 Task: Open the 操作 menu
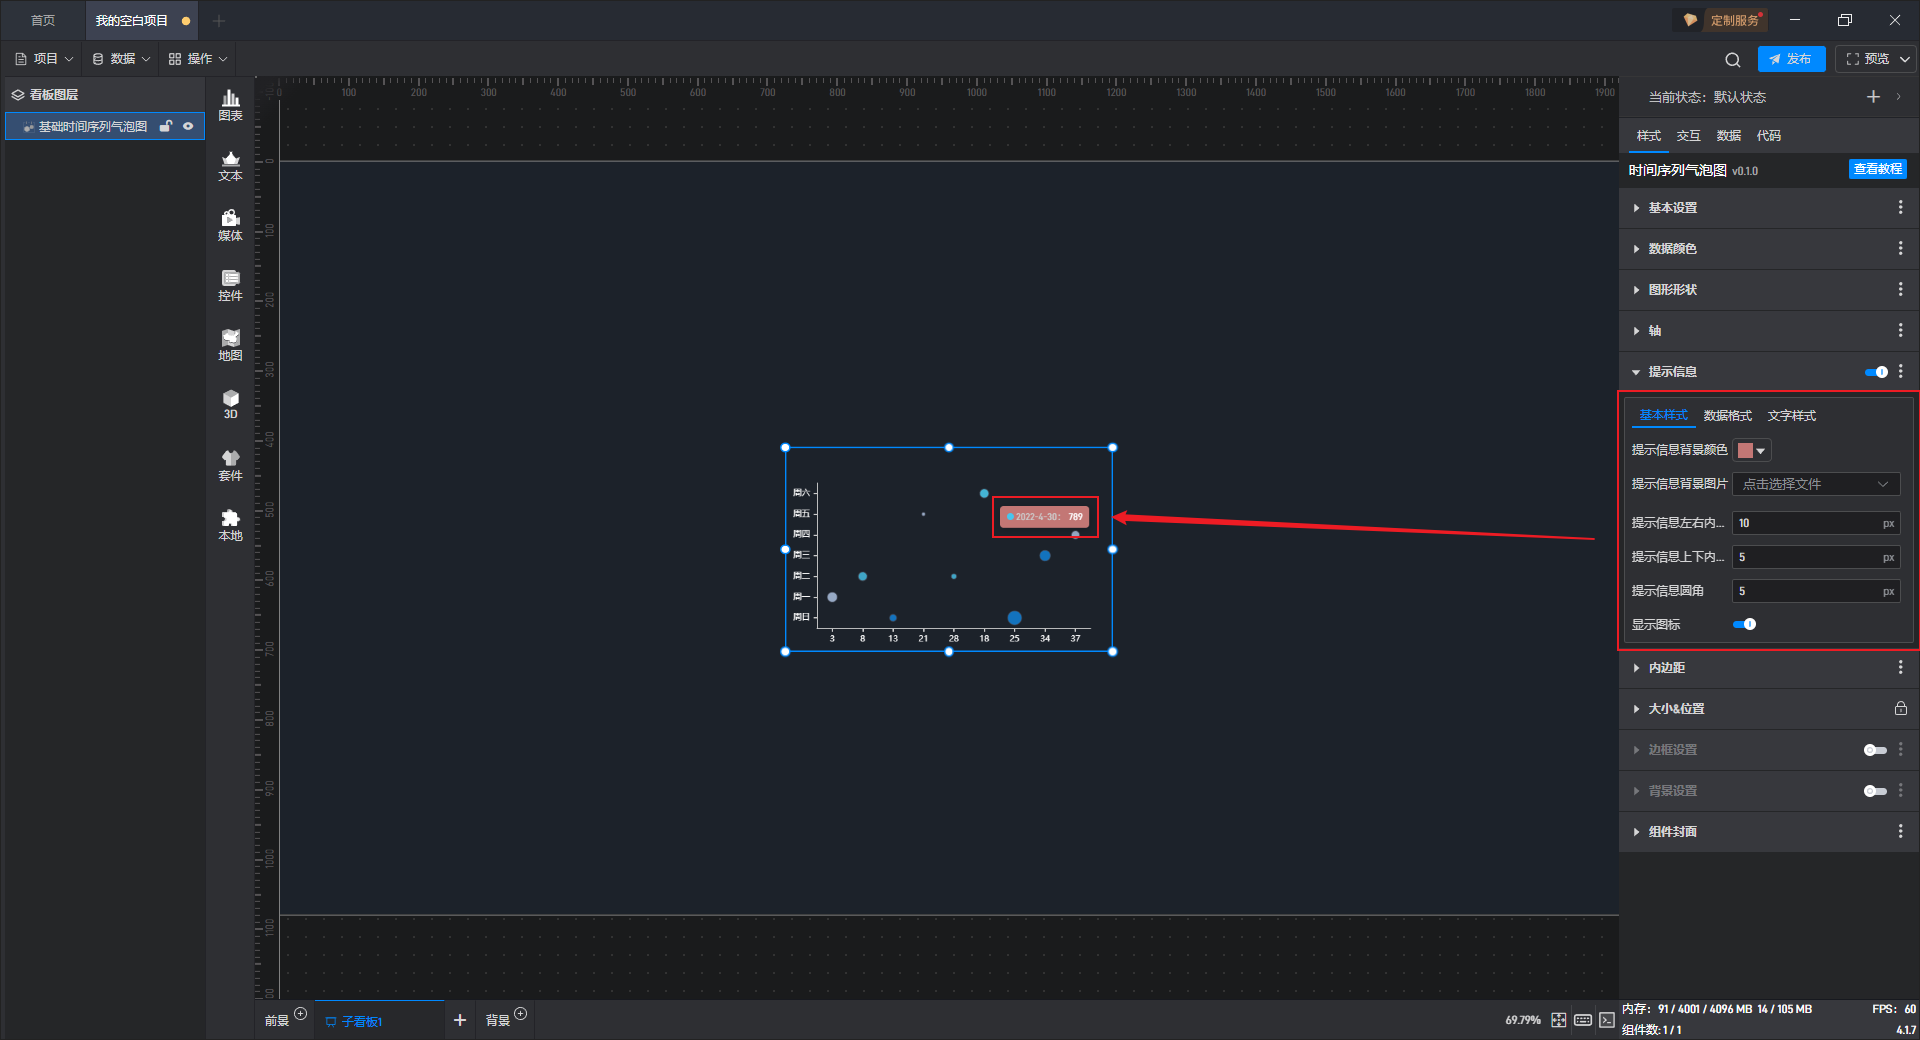(198, 59)
